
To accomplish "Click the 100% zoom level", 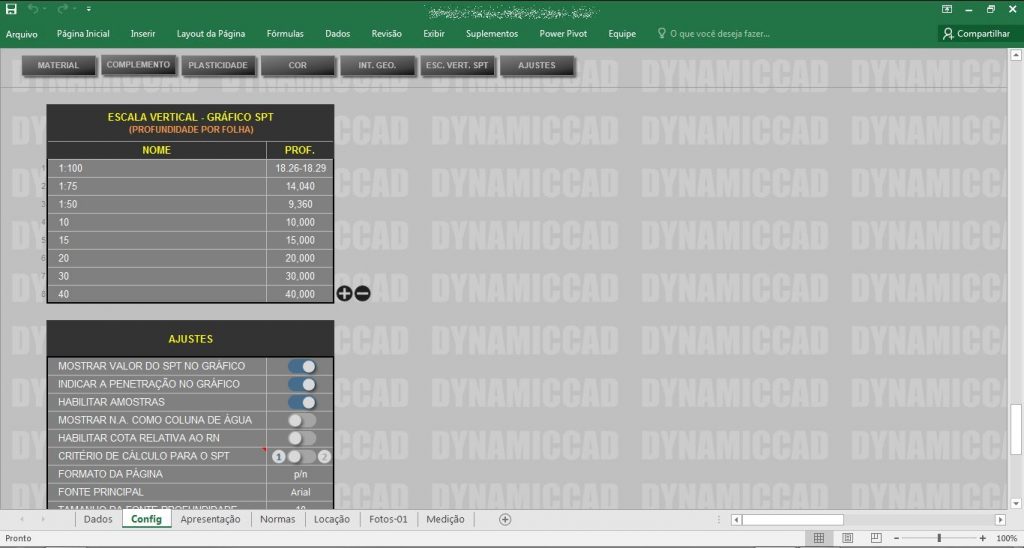I will 1006,538.
